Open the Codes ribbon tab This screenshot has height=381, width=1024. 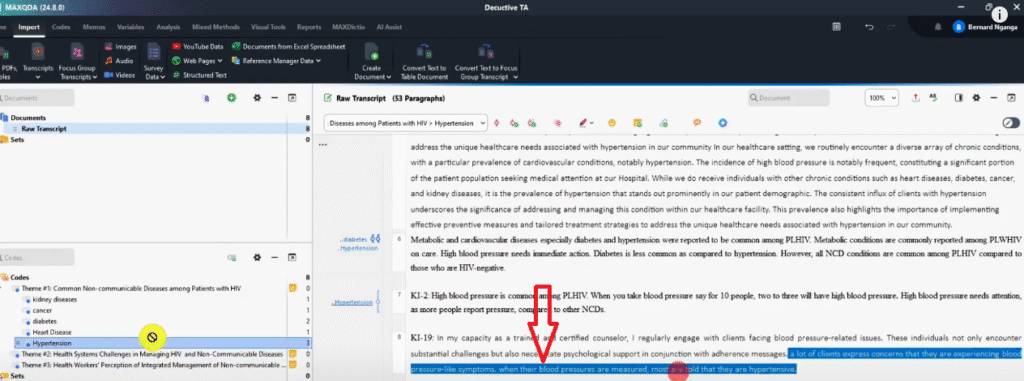[x=61, y=27]
